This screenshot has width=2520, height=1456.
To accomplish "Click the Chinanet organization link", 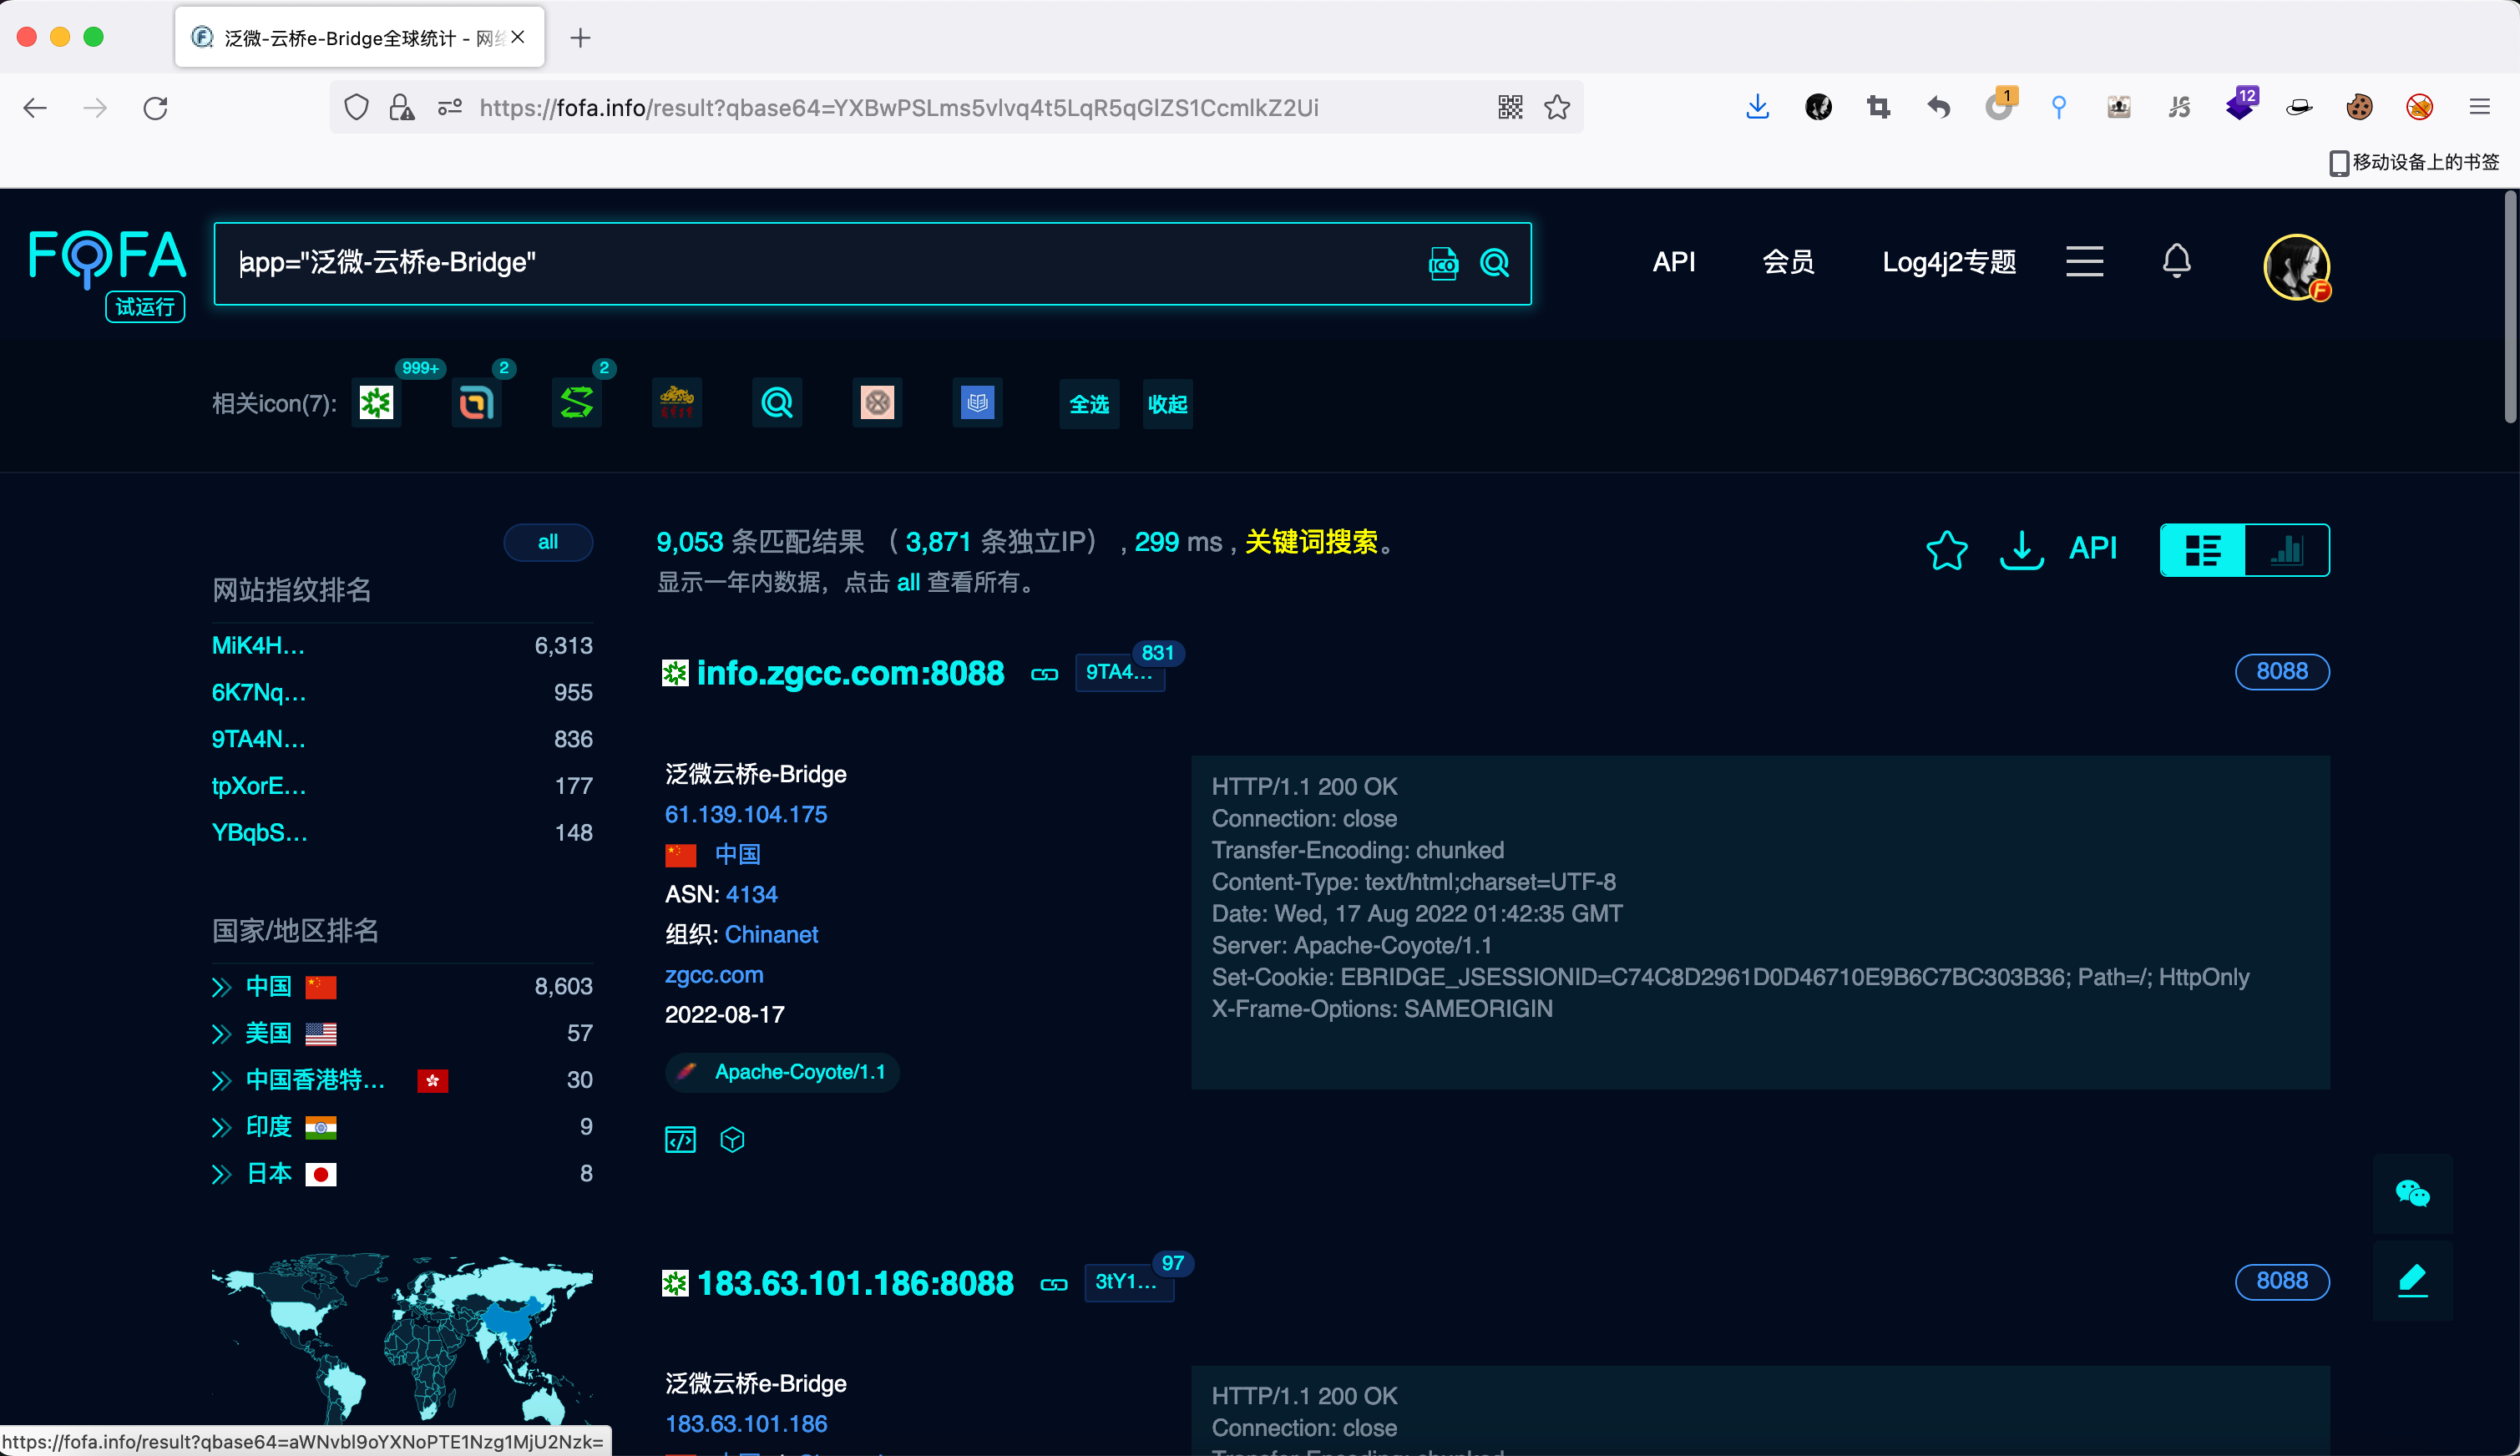I will [771, 935].
